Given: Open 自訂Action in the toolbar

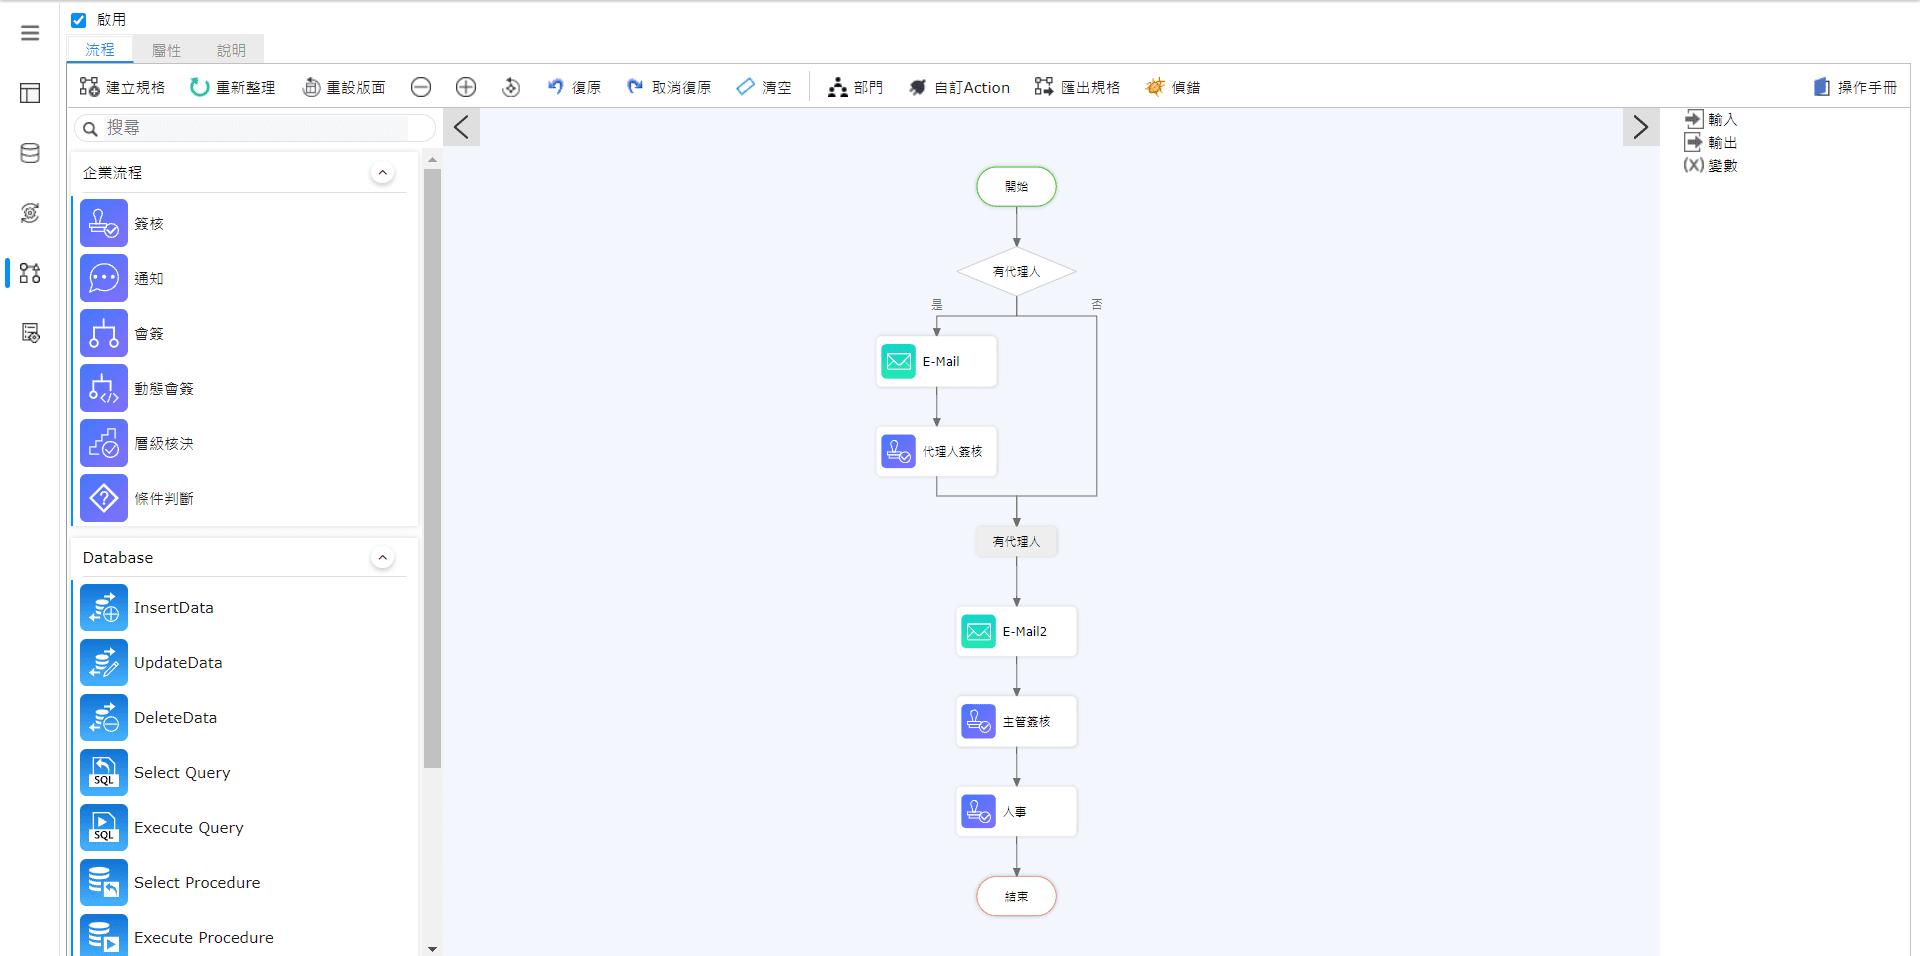Looking at the screenshot, I should (x=960, y=87).
